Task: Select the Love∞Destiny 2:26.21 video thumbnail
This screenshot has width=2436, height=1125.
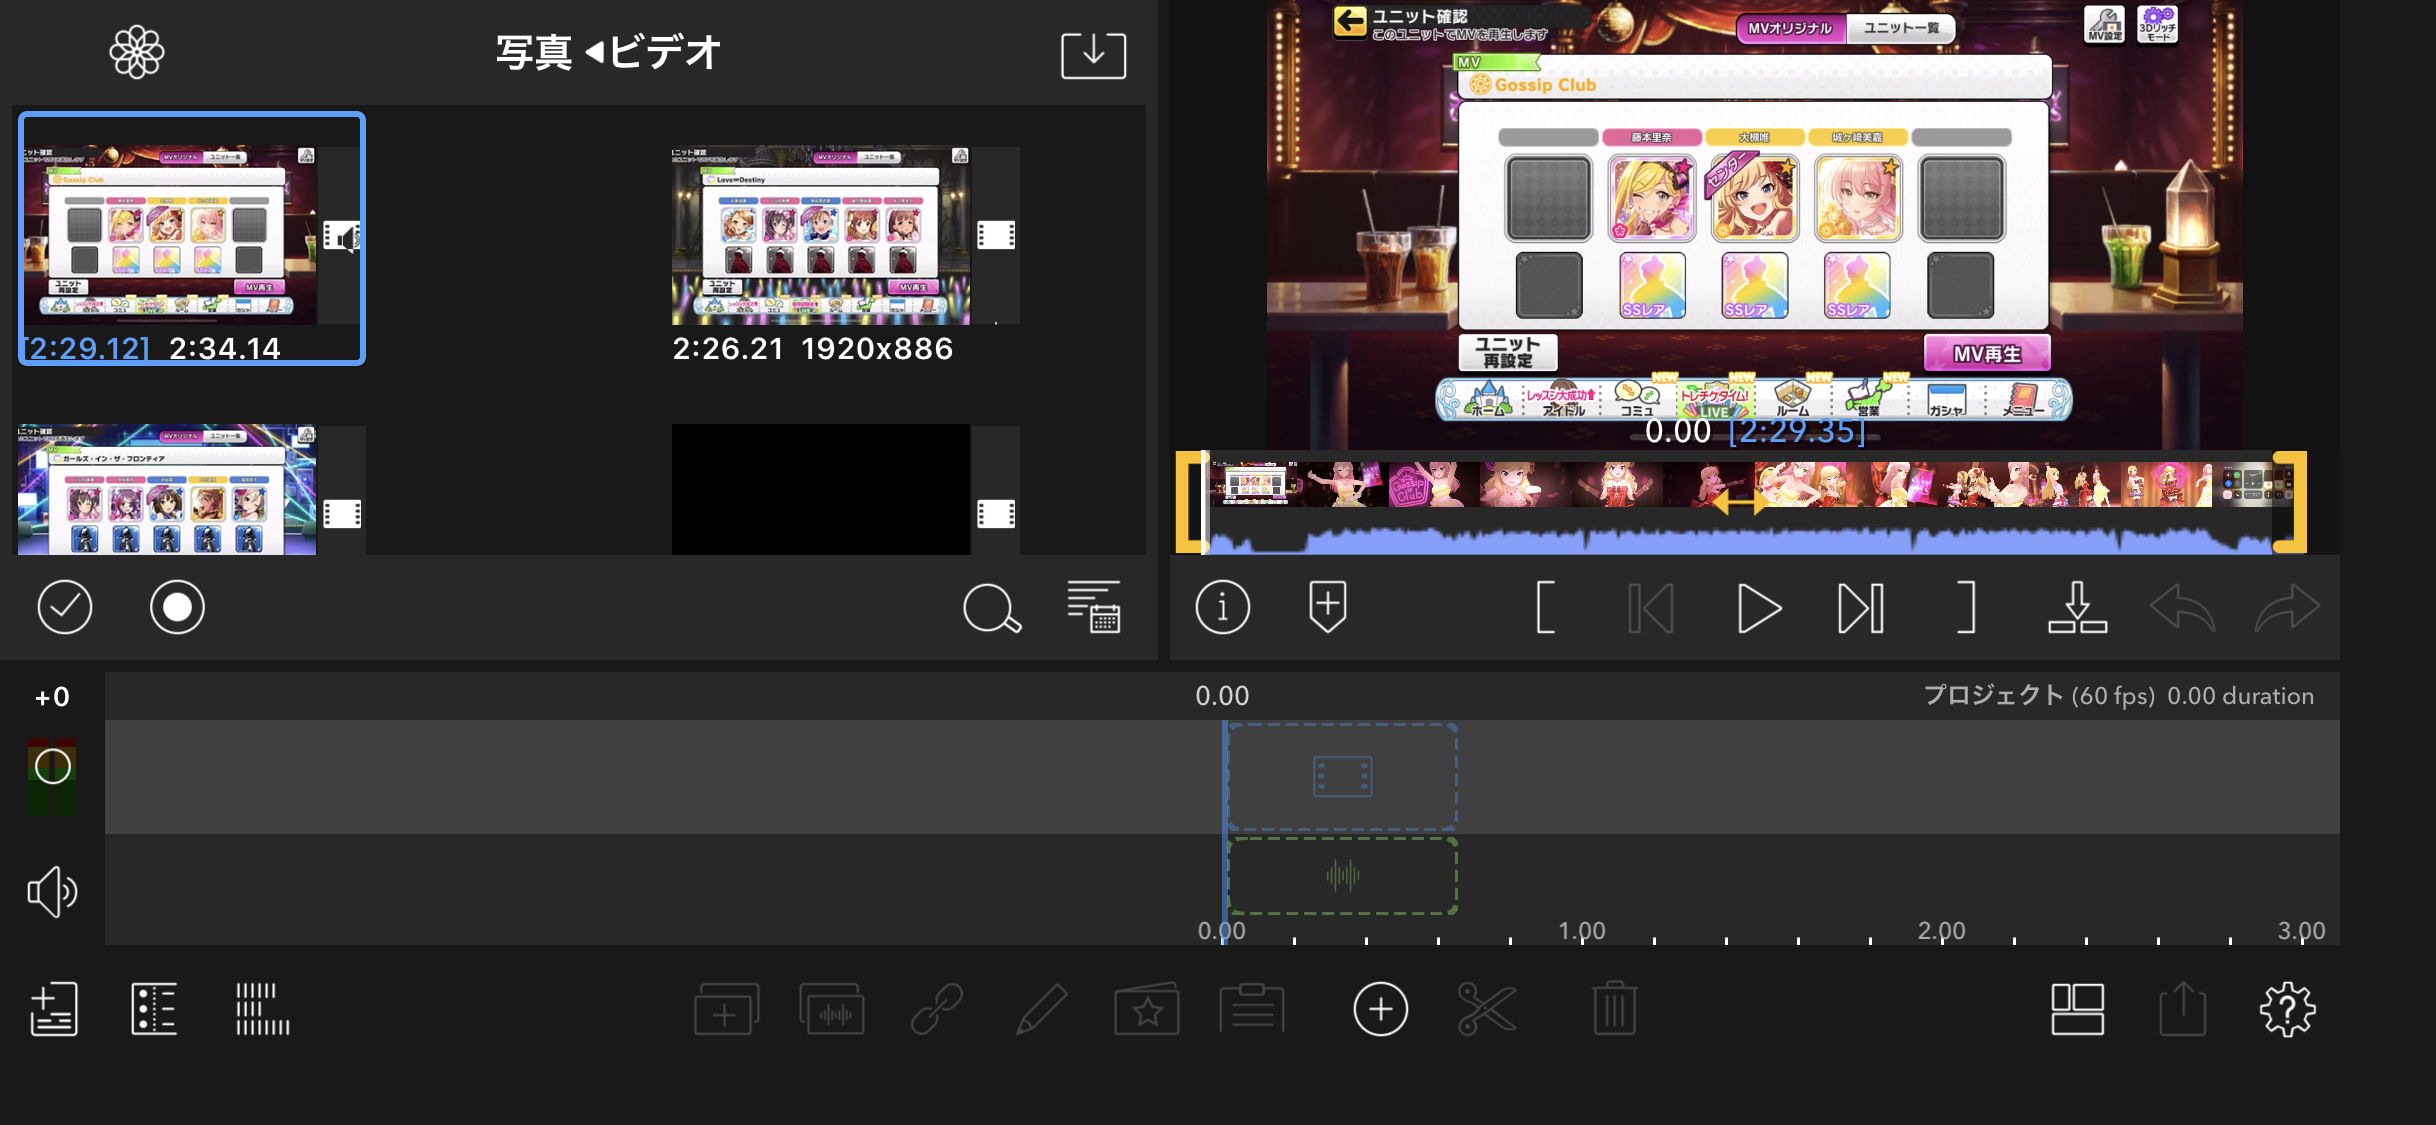Action: pyautogui.click(x=820, y=235)
